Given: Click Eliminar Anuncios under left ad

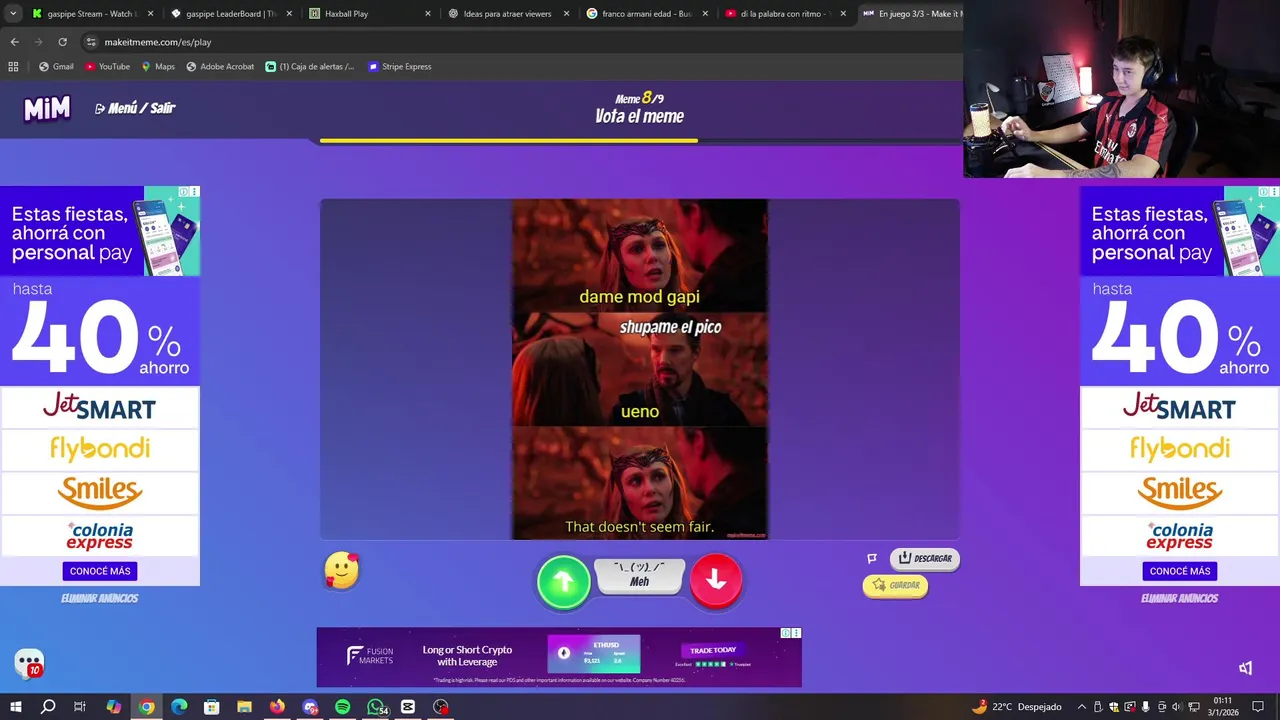Looking at the screenshot, I should (99, 598).
